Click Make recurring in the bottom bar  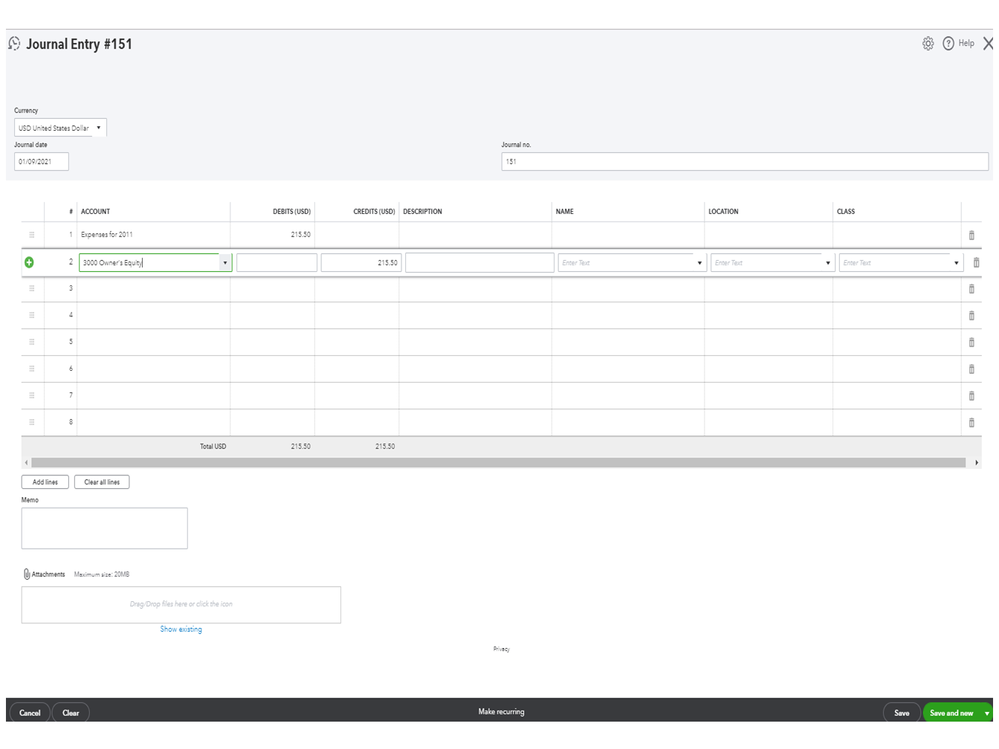(x=501, y=712)
